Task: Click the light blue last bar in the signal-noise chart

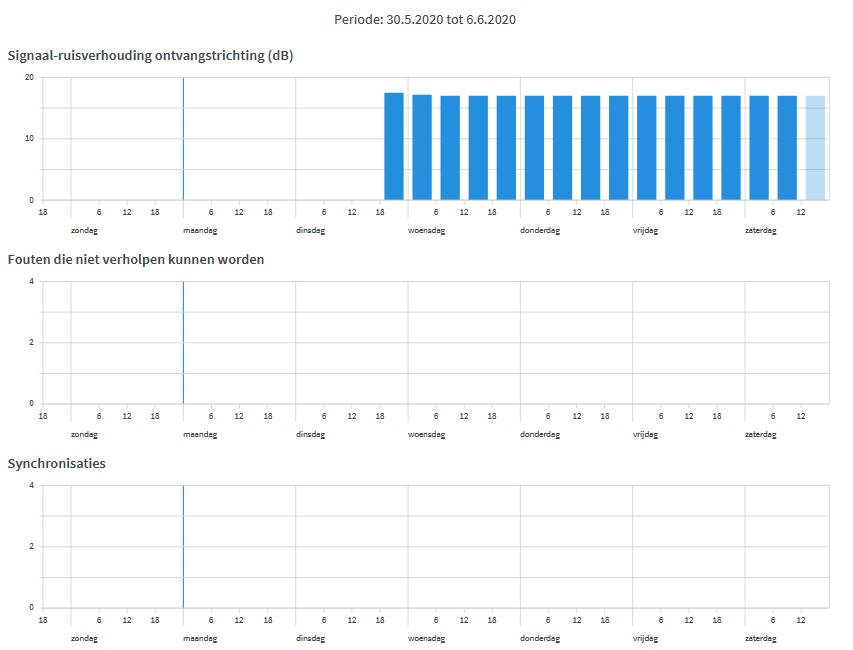Action: 815,148
